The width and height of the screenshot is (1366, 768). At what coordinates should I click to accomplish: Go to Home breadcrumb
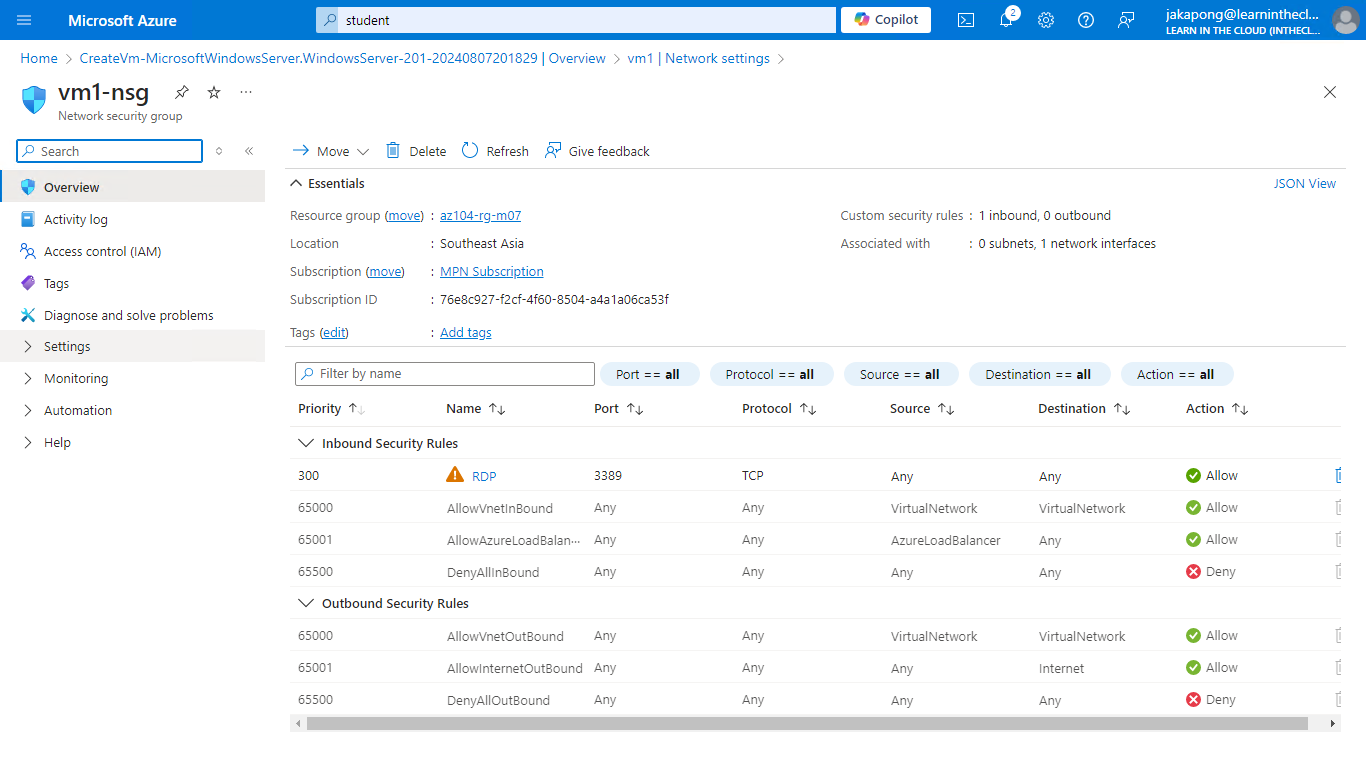pos(39,59)
